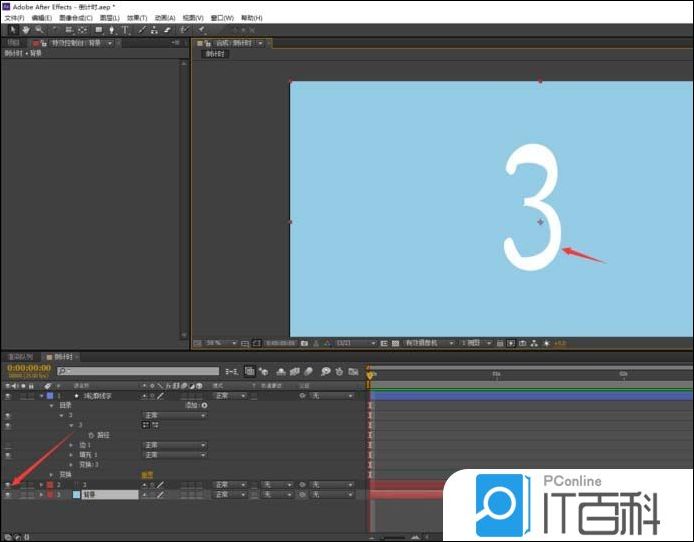Open the 窗口(W) menu
The height and width of the screenshot is (542, 694).
220,18
